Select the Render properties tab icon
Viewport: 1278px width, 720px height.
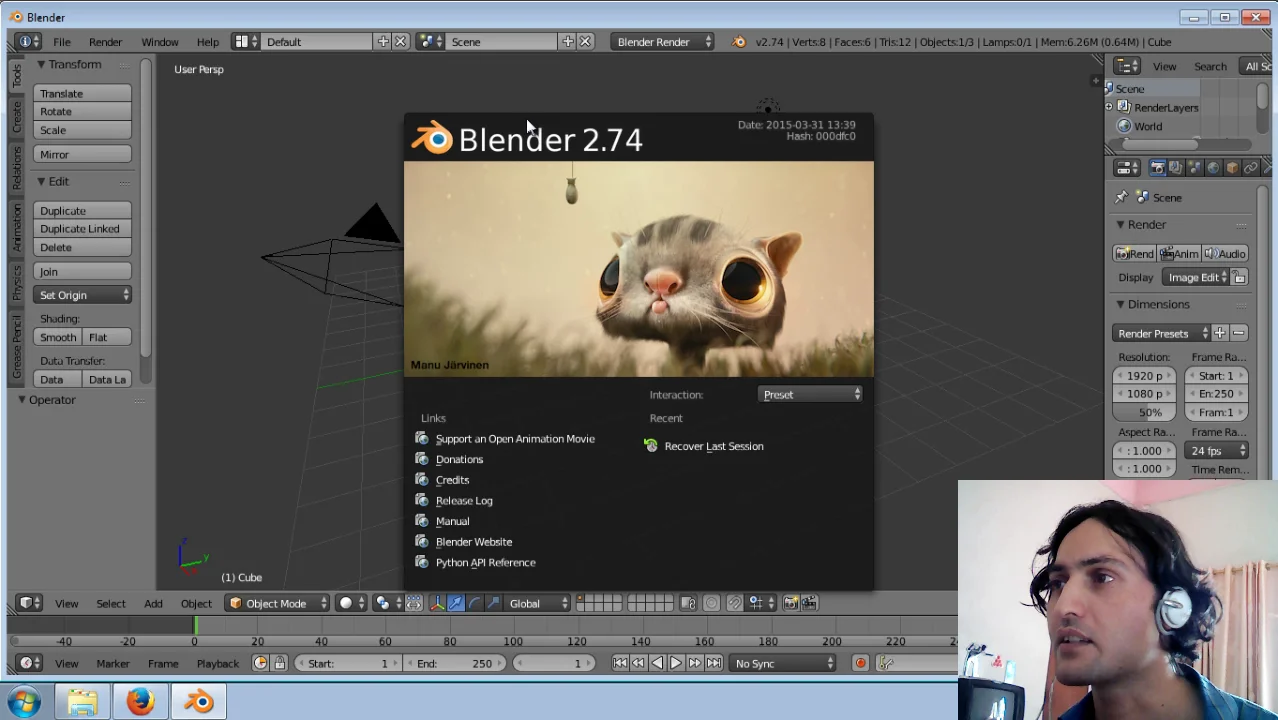pos(1158,168)
